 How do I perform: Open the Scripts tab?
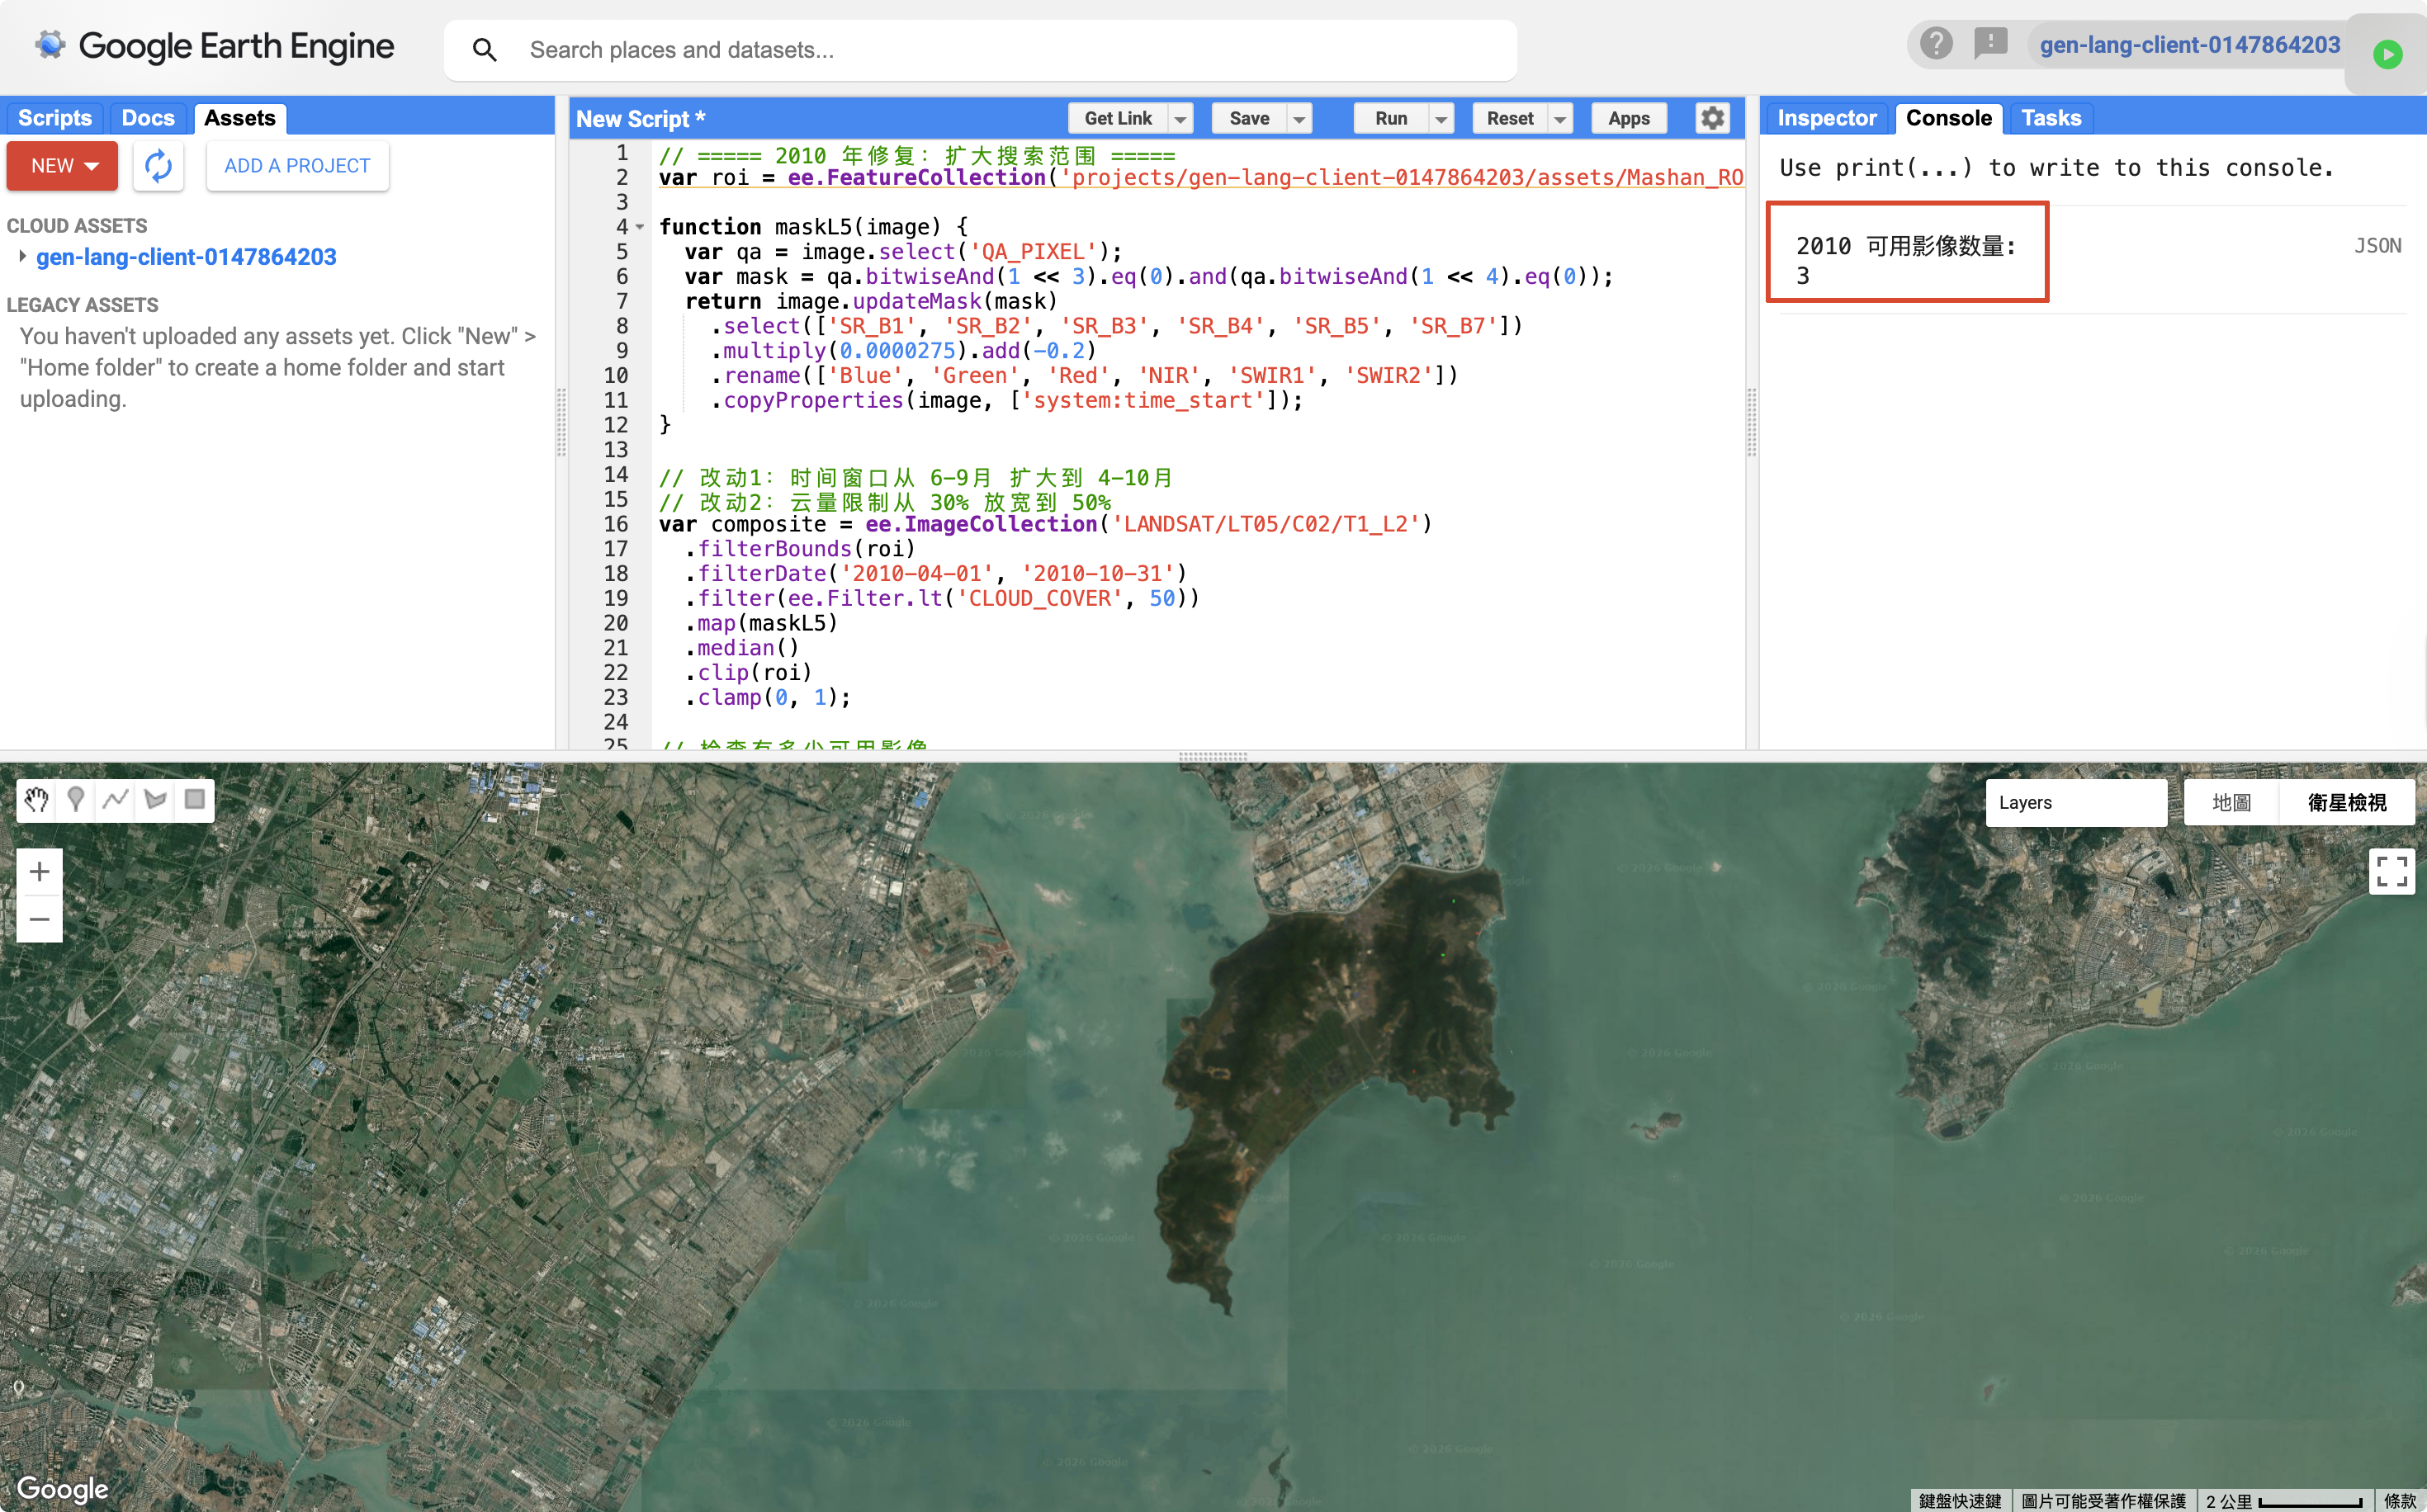point(55,118)
